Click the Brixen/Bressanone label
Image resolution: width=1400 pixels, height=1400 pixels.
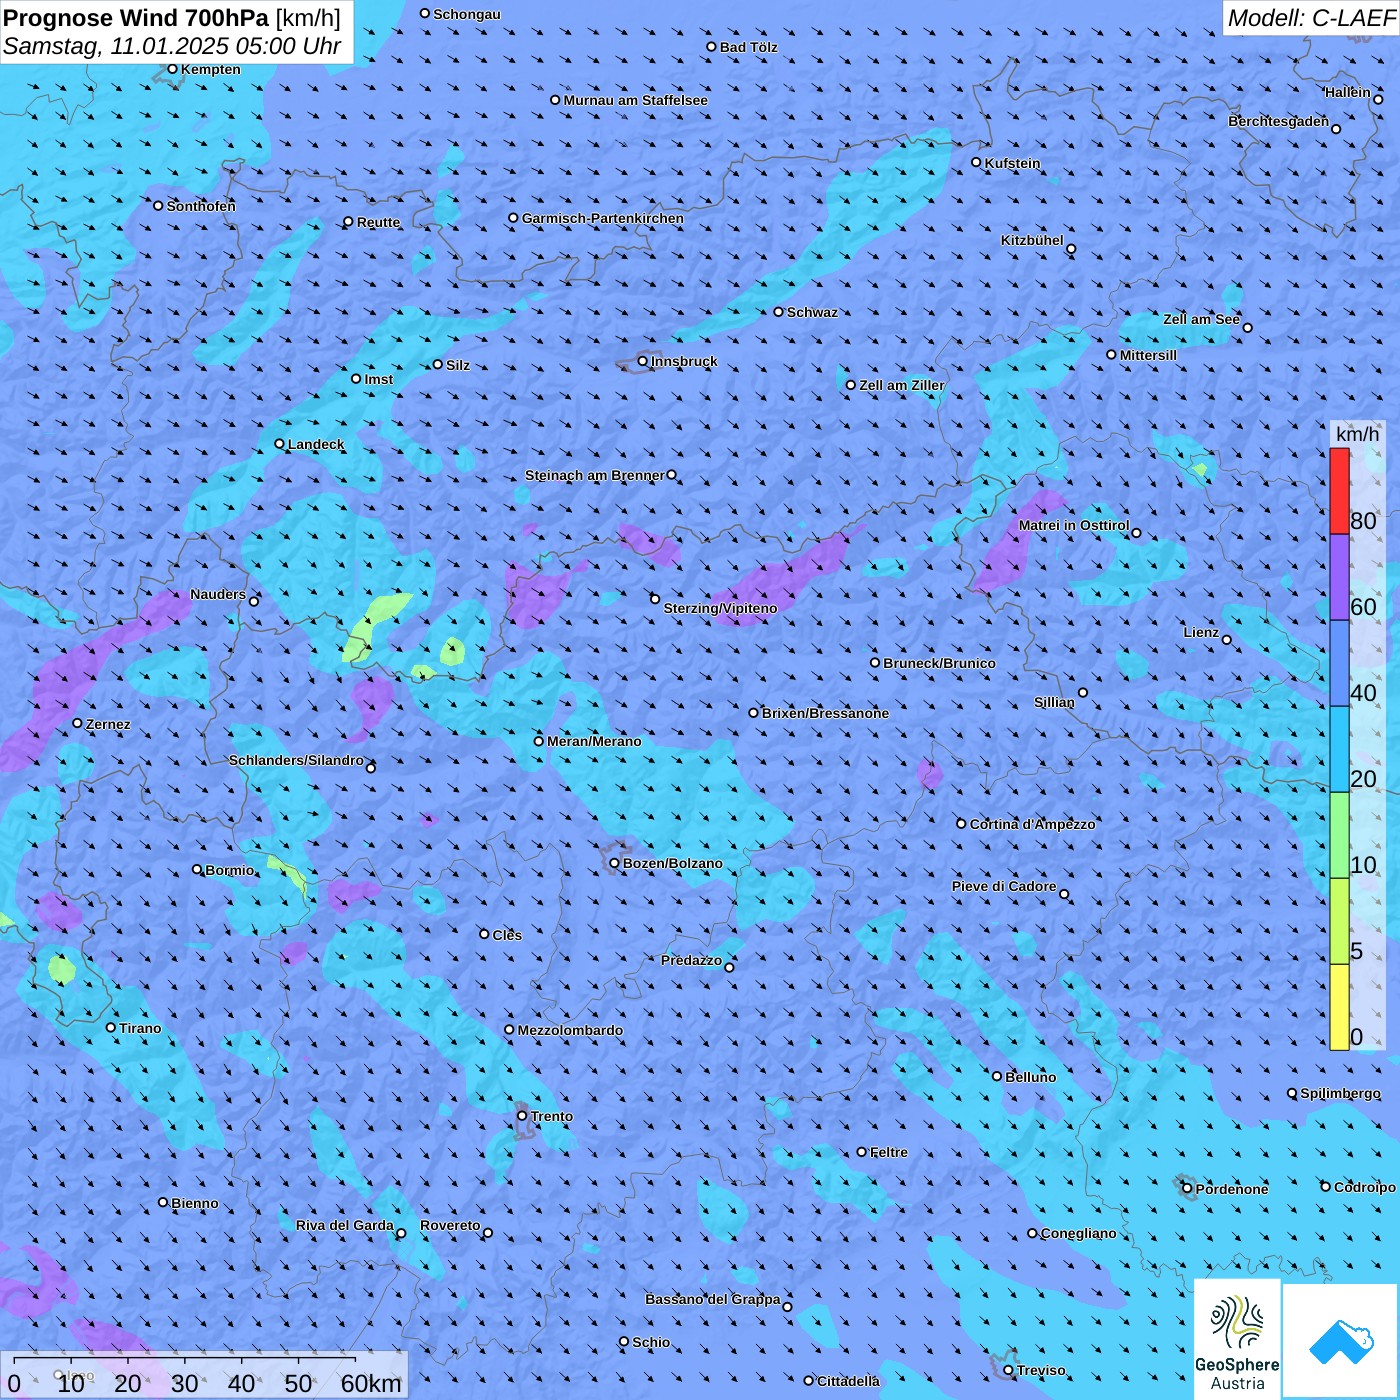pyautogui.click(x=825, y=713)
